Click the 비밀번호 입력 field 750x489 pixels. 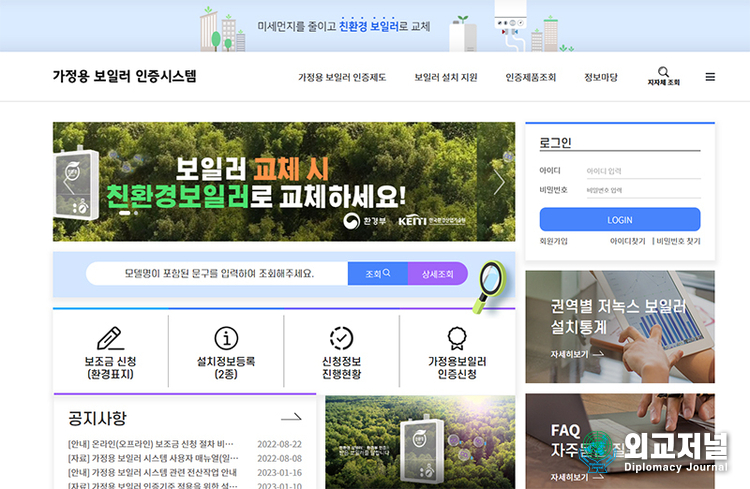tap(643, 190)
